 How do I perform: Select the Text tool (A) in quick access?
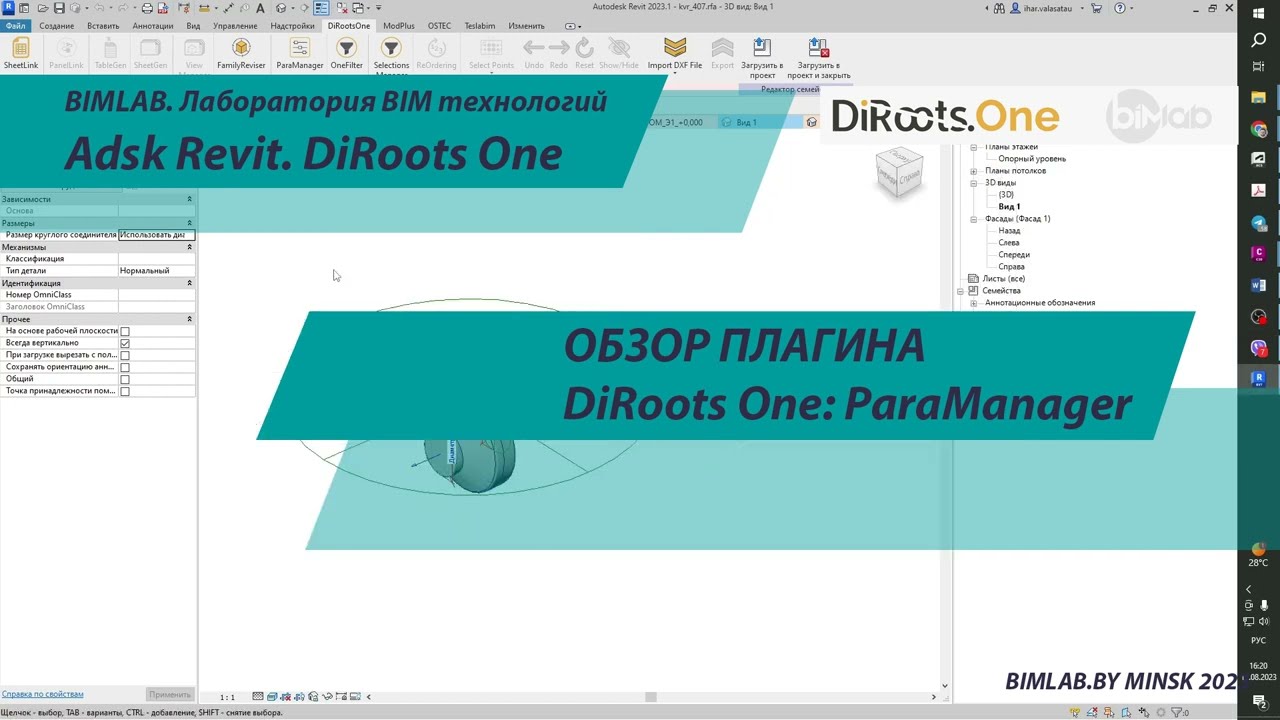click(260, 8)
